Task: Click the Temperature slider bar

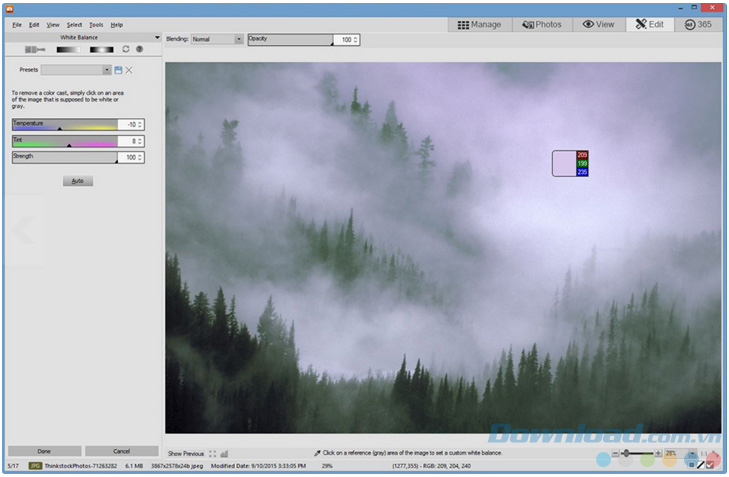Action: (64, 125)
